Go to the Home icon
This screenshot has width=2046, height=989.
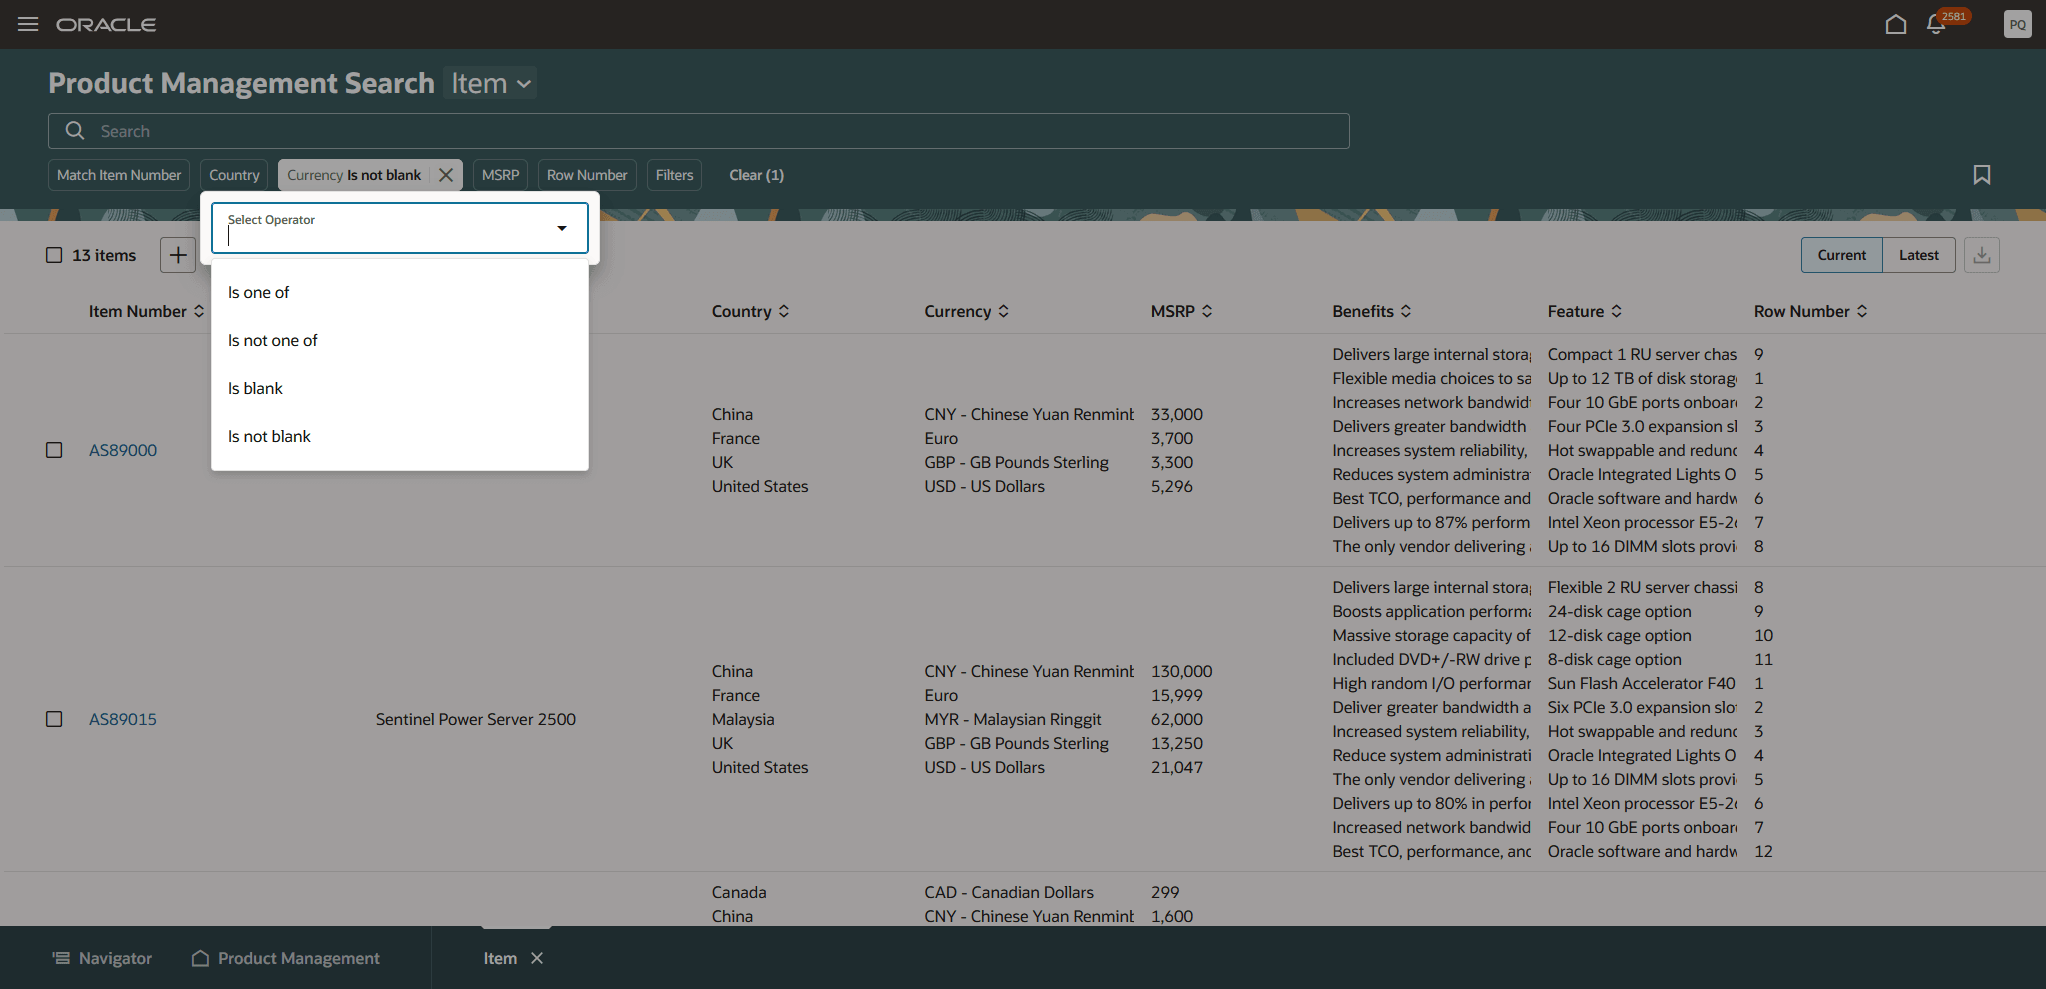tap(1895, 24)
